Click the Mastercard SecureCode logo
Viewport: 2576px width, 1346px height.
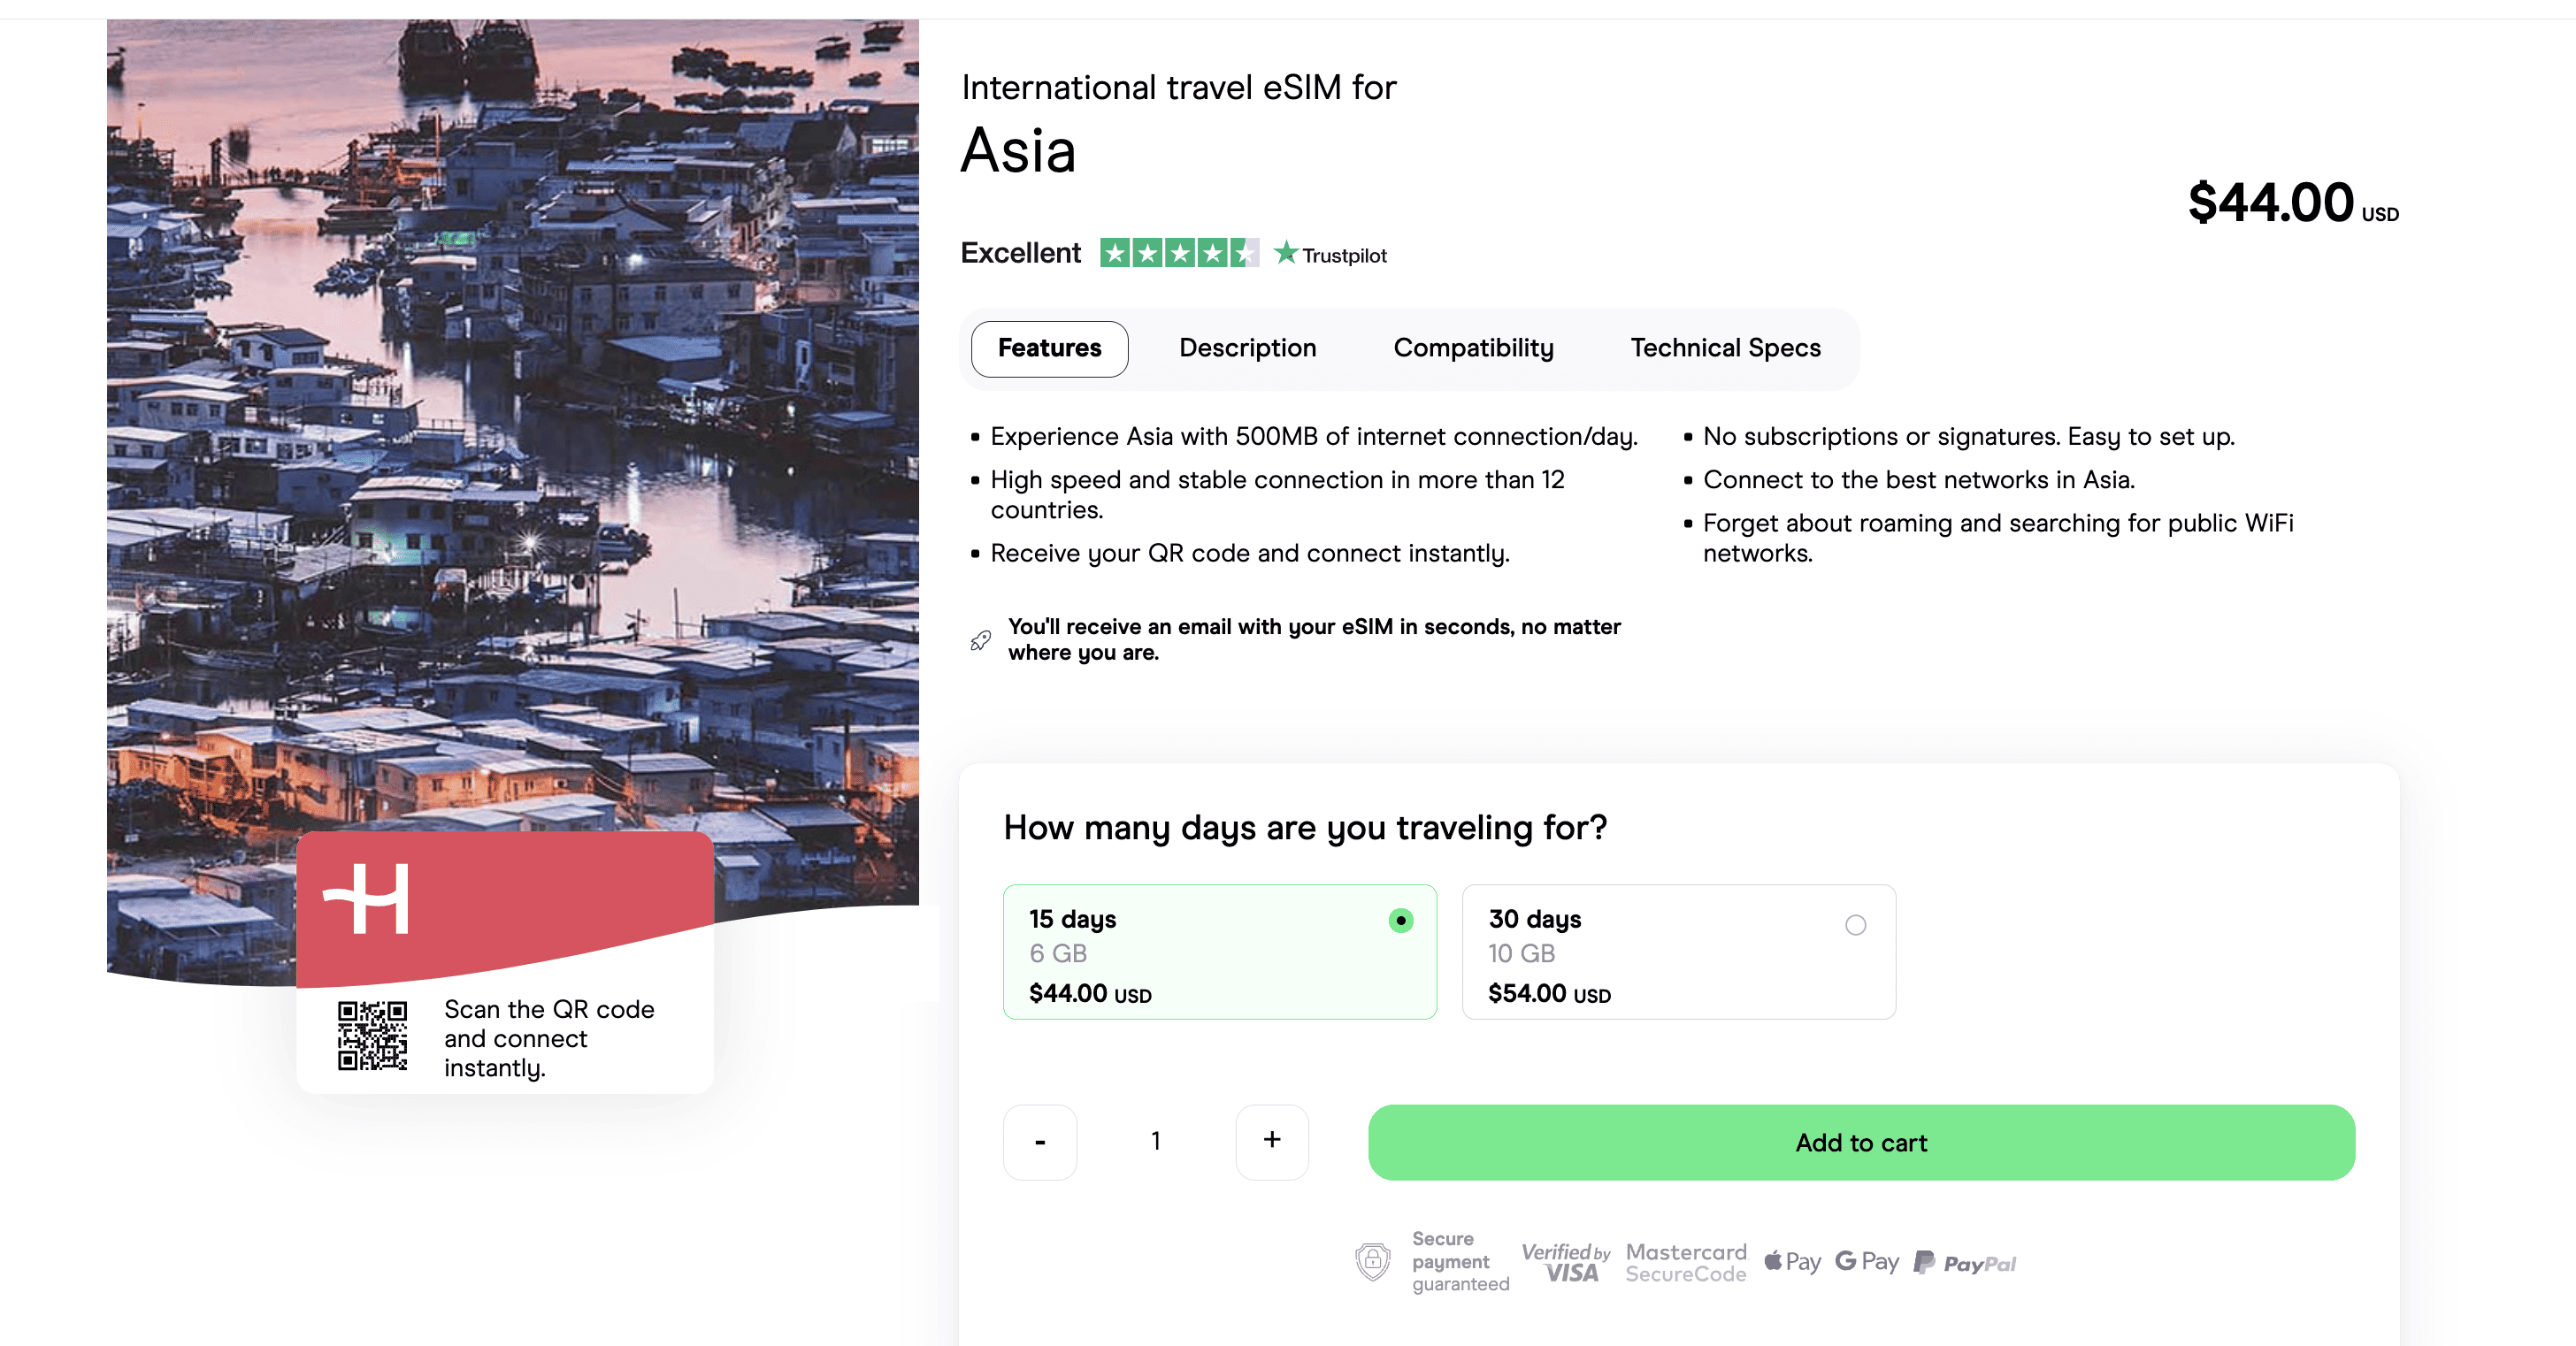[x=1685, y=1262]
